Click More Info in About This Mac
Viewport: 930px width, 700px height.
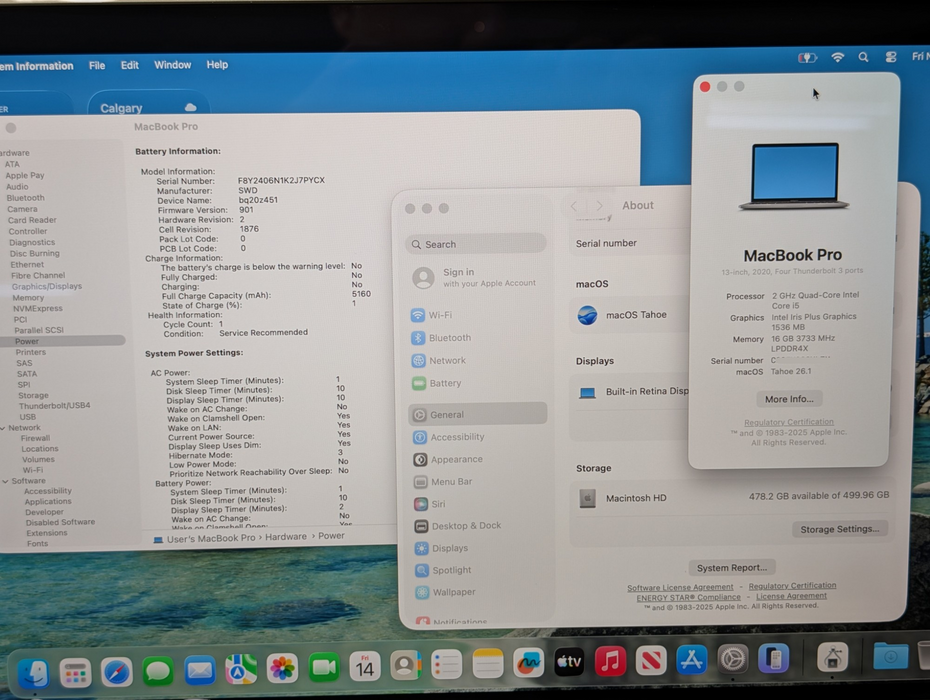pyautogui.click(x=789, y=399)
